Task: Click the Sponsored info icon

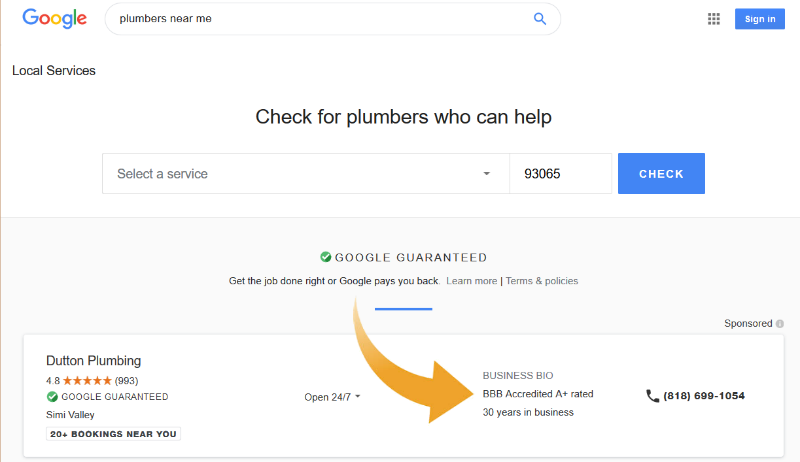Action: pos(780,324)
